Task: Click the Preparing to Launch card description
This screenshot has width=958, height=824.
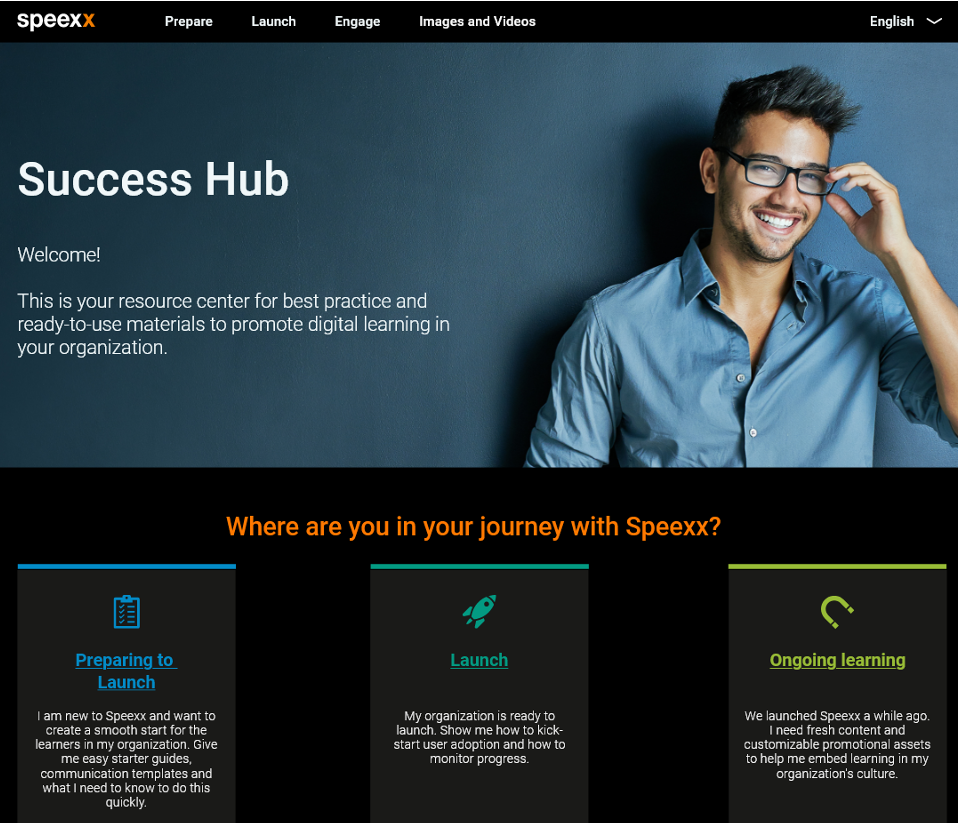Action: (x=126, y=759)
